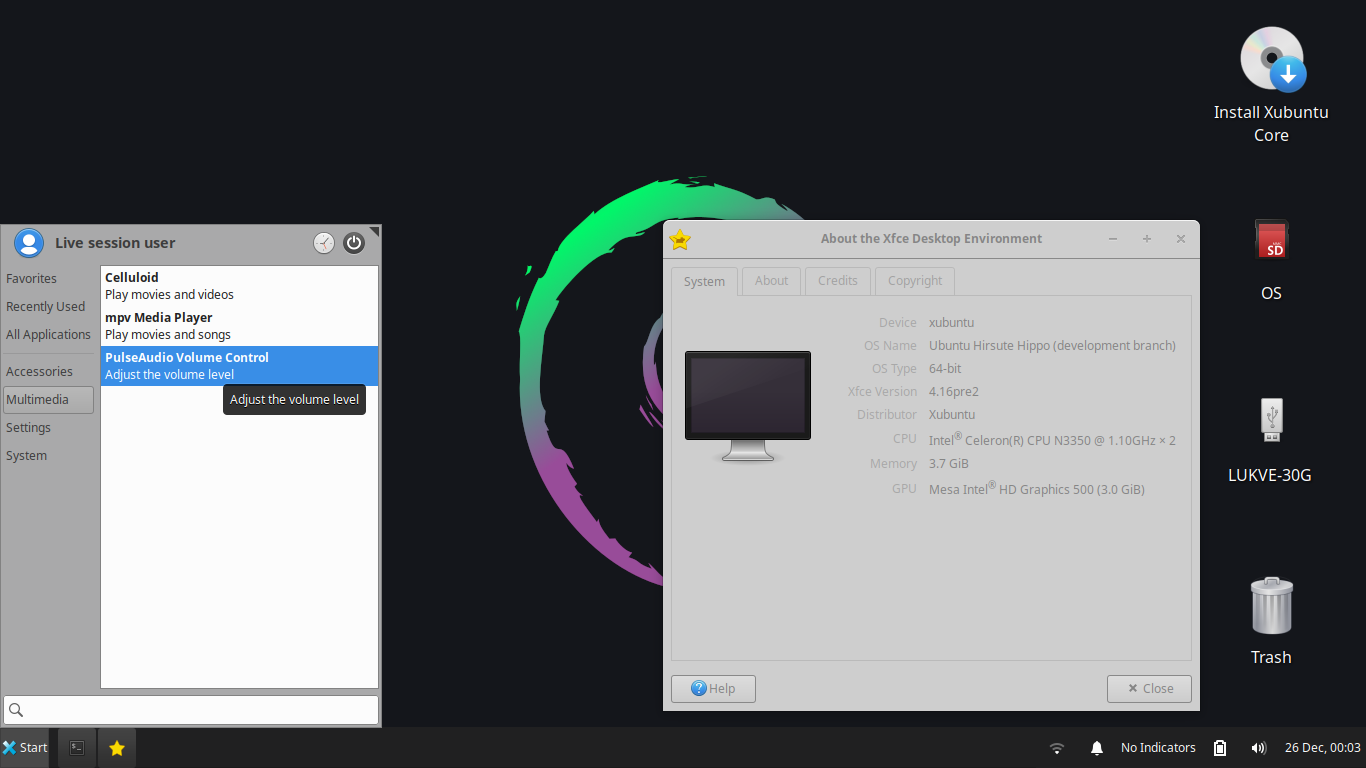Click the Device value xubuntu
Image resolution: width=1366 pixels, height=768 pixels.
[x=951, y=323]
